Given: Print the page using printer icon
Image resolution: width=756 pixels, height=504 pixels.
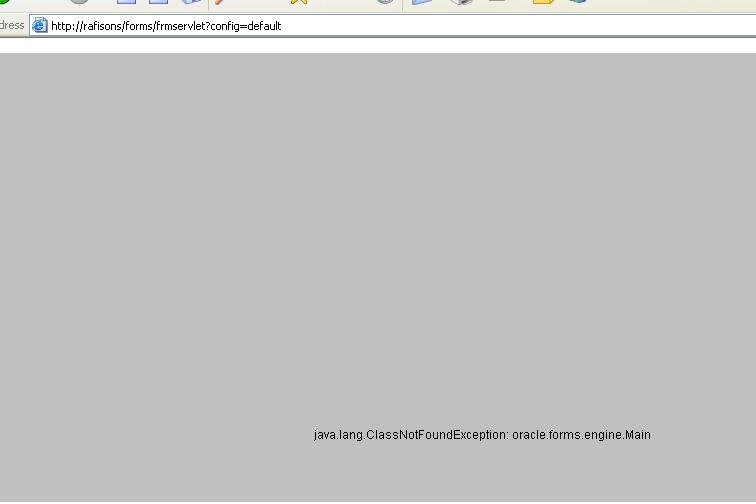Looking at the screenshot, I should [461, 2].
